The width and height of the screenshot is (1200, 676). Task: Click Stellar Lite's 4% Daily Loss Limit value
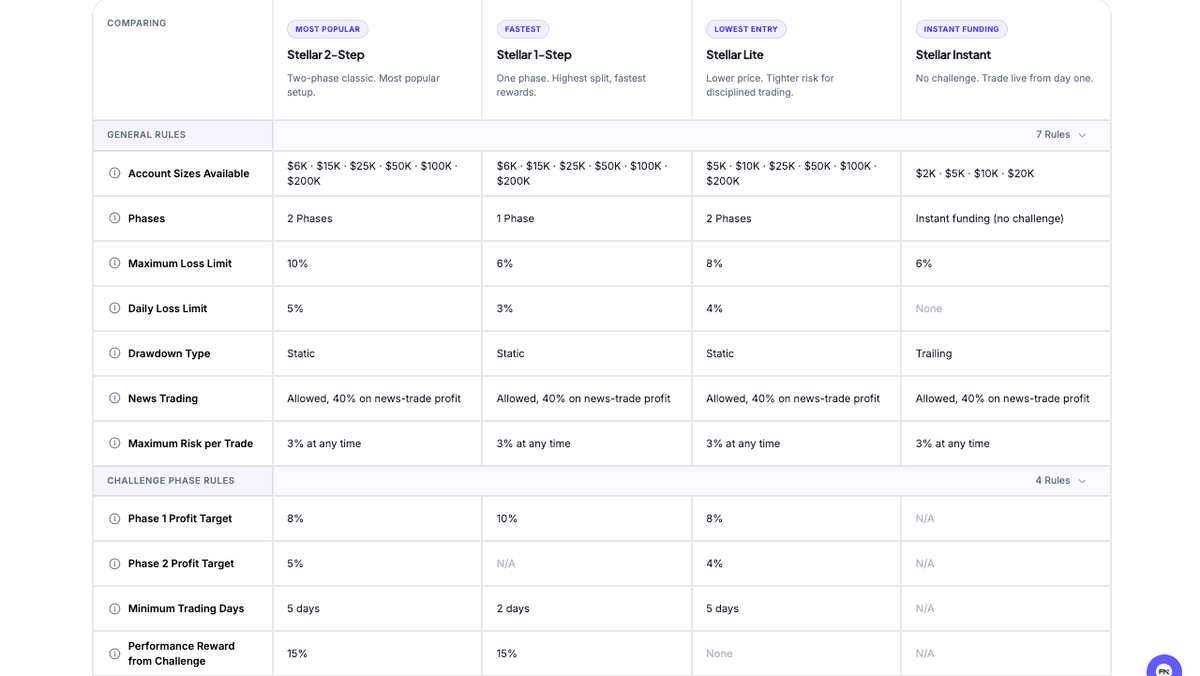pos(714,308)
